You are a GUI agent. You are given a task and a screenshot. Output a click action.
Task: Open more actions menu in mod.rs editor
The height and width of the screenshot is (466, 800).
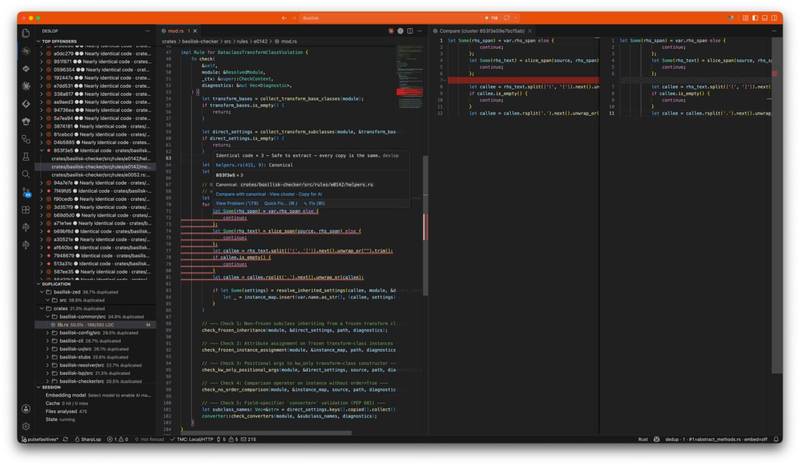[x=420, y=31]
